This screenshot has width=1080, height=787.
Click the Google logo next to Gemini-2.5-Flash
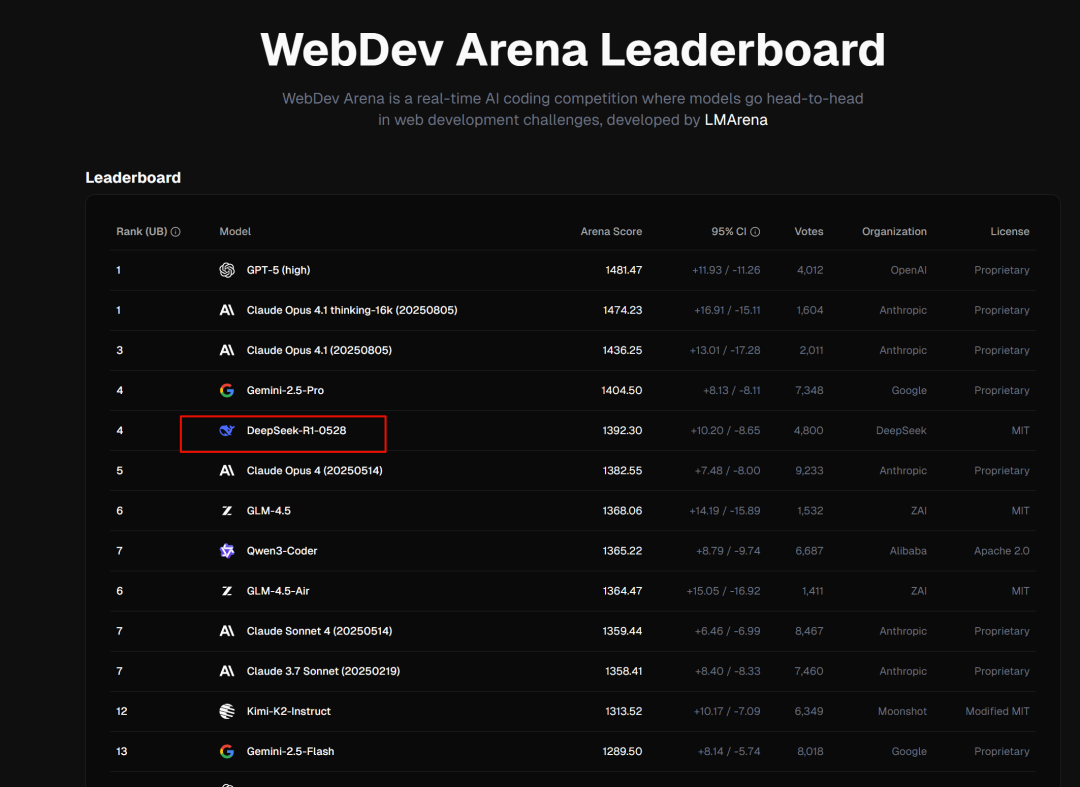point(227,751)
